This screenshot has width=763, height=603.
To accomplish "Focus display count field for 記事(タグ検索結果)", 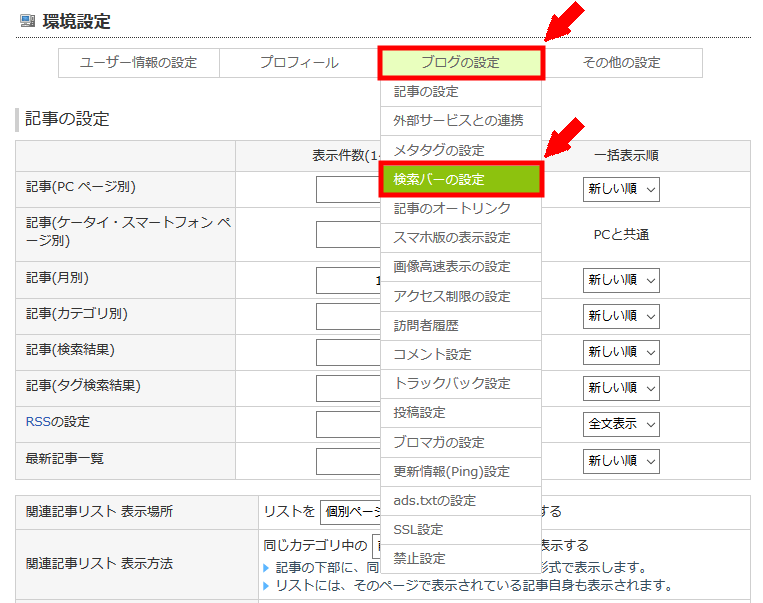I will point(348,388).
